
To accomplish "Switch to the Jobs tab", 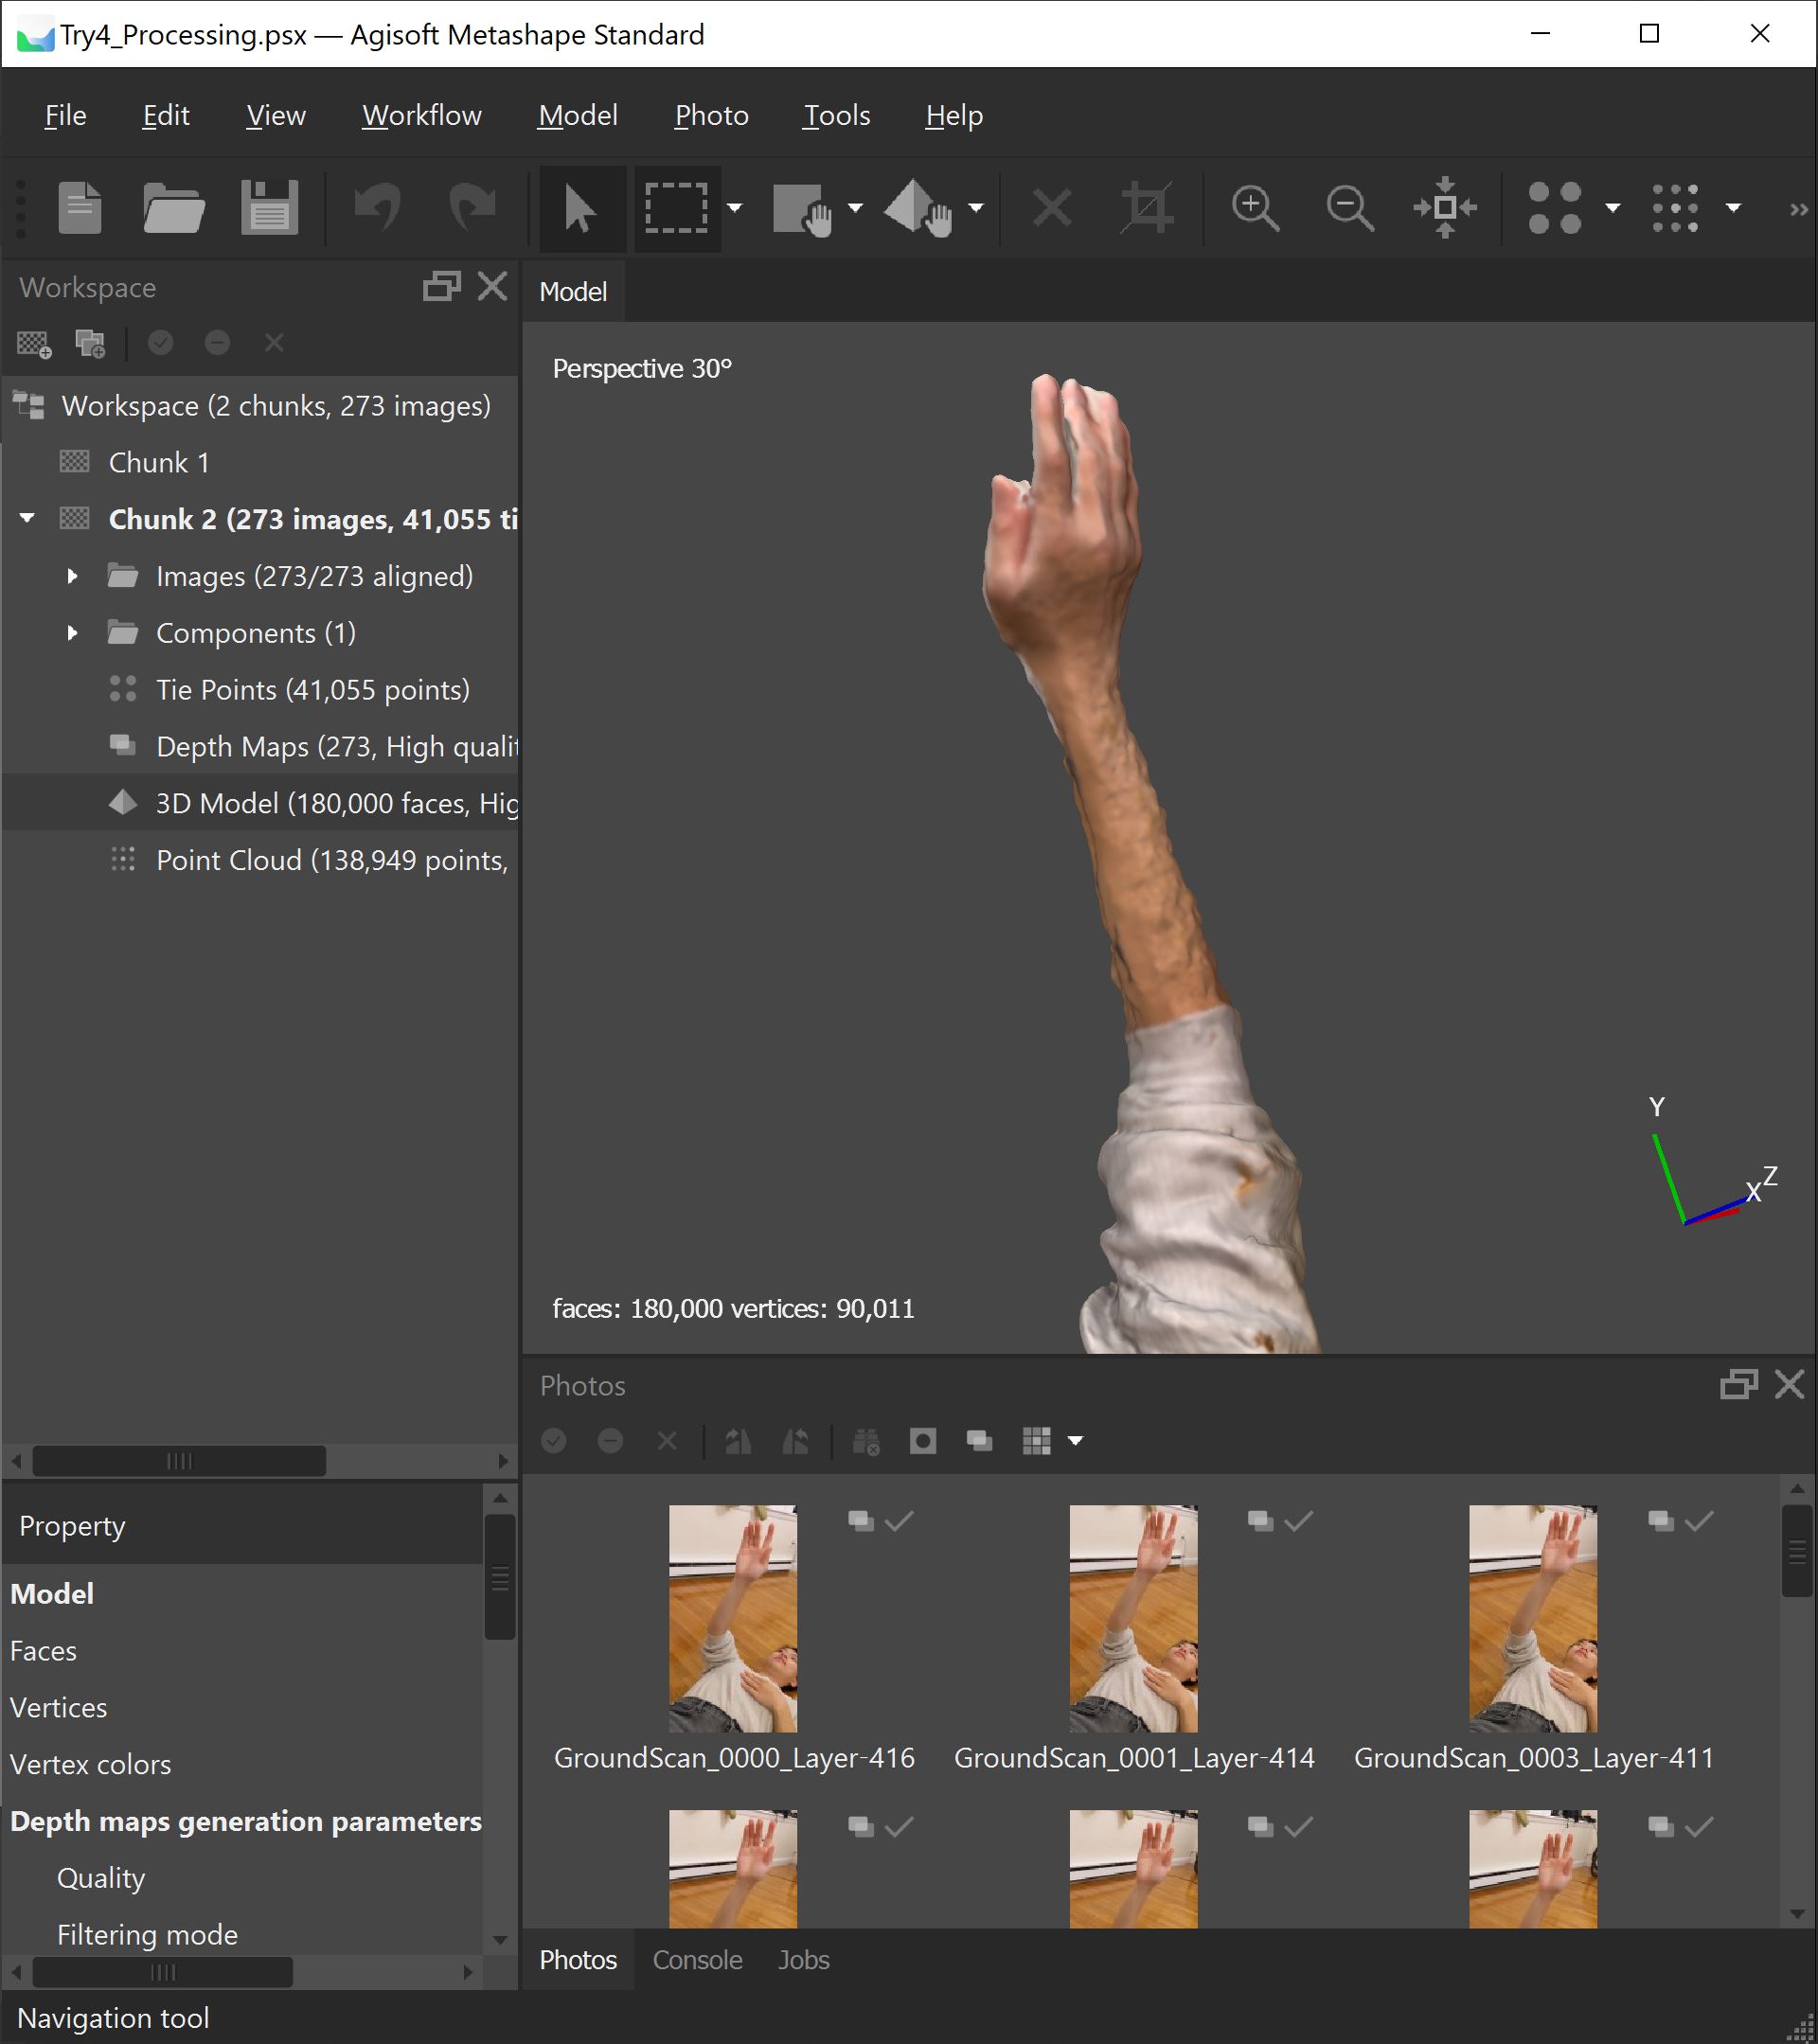I will coord(804,1960).
